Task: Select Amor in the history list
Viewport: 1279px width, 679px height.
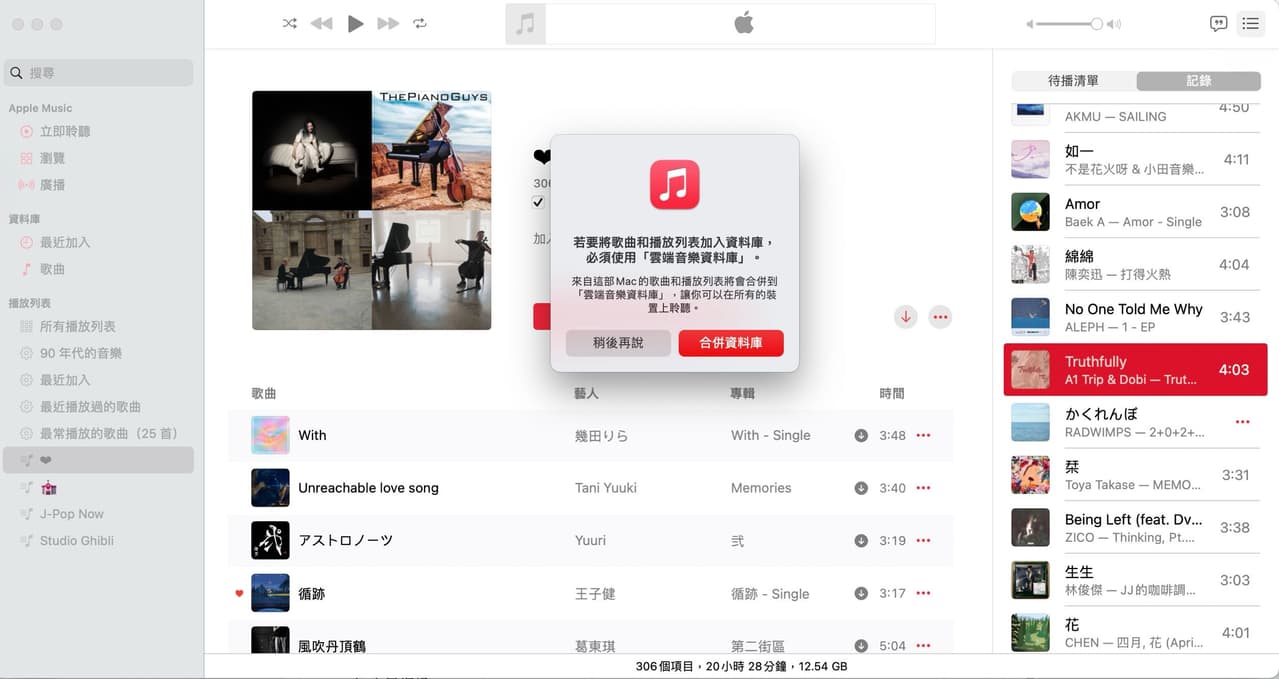Action: tap(1135, 212)
